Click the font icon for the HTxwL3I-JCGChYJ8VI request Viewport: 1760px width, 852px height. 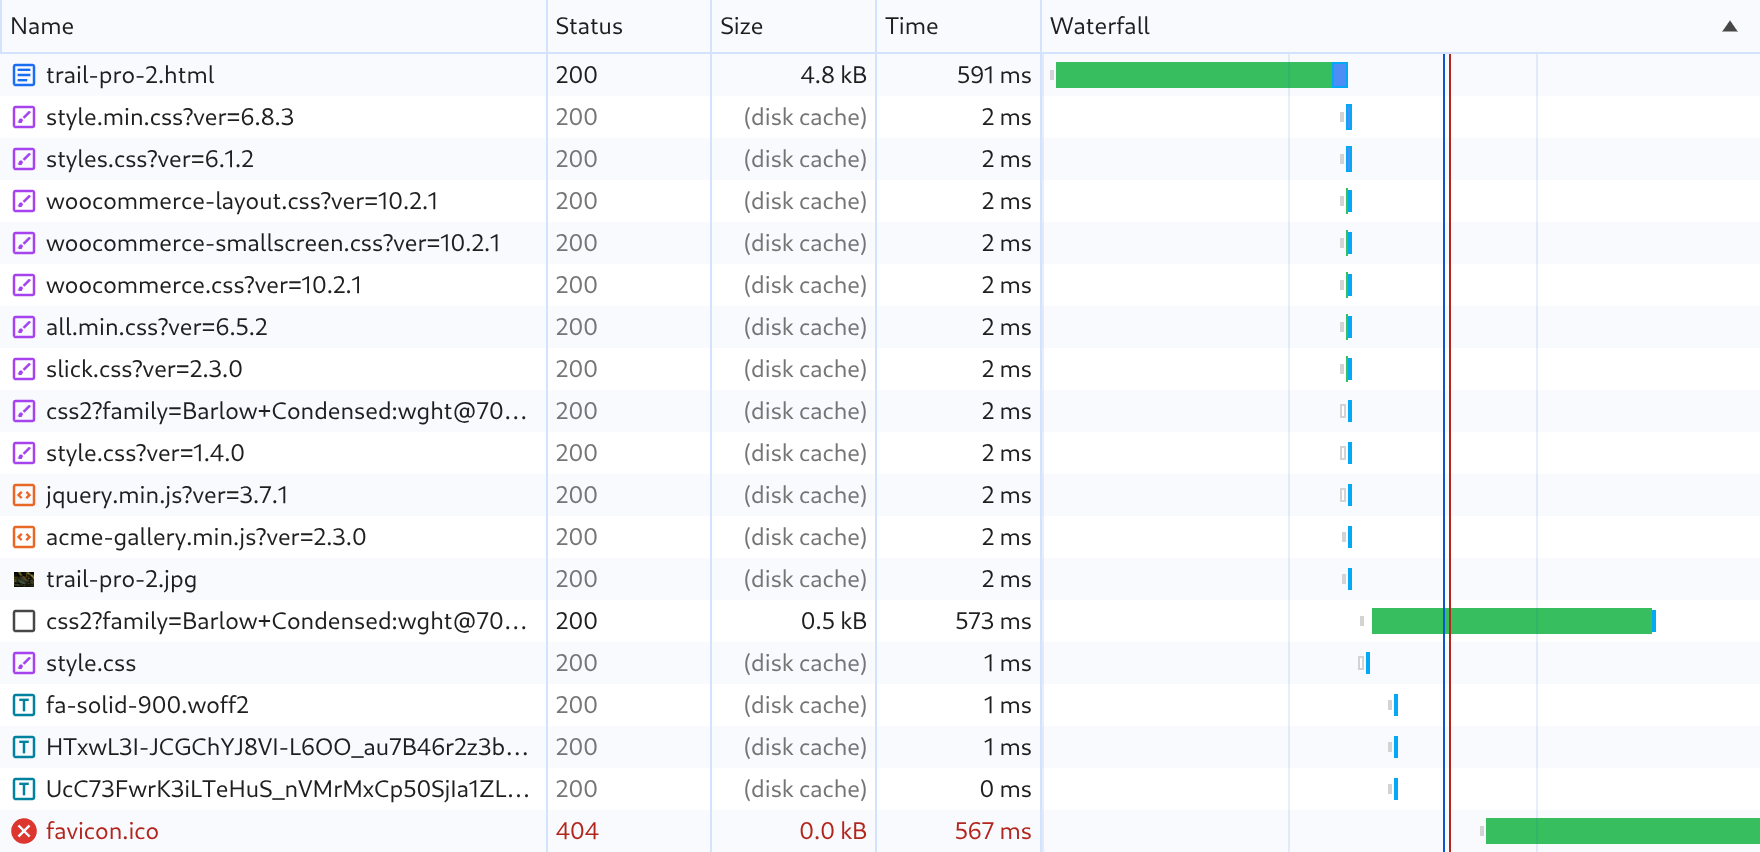[24, 747]
